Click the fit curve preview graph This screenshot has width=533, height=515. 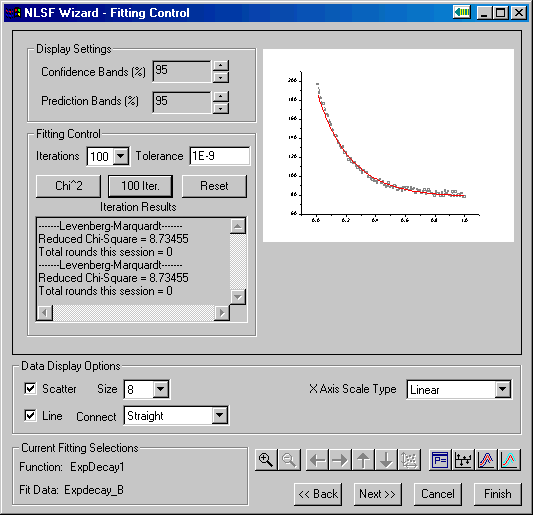[388, 145]
